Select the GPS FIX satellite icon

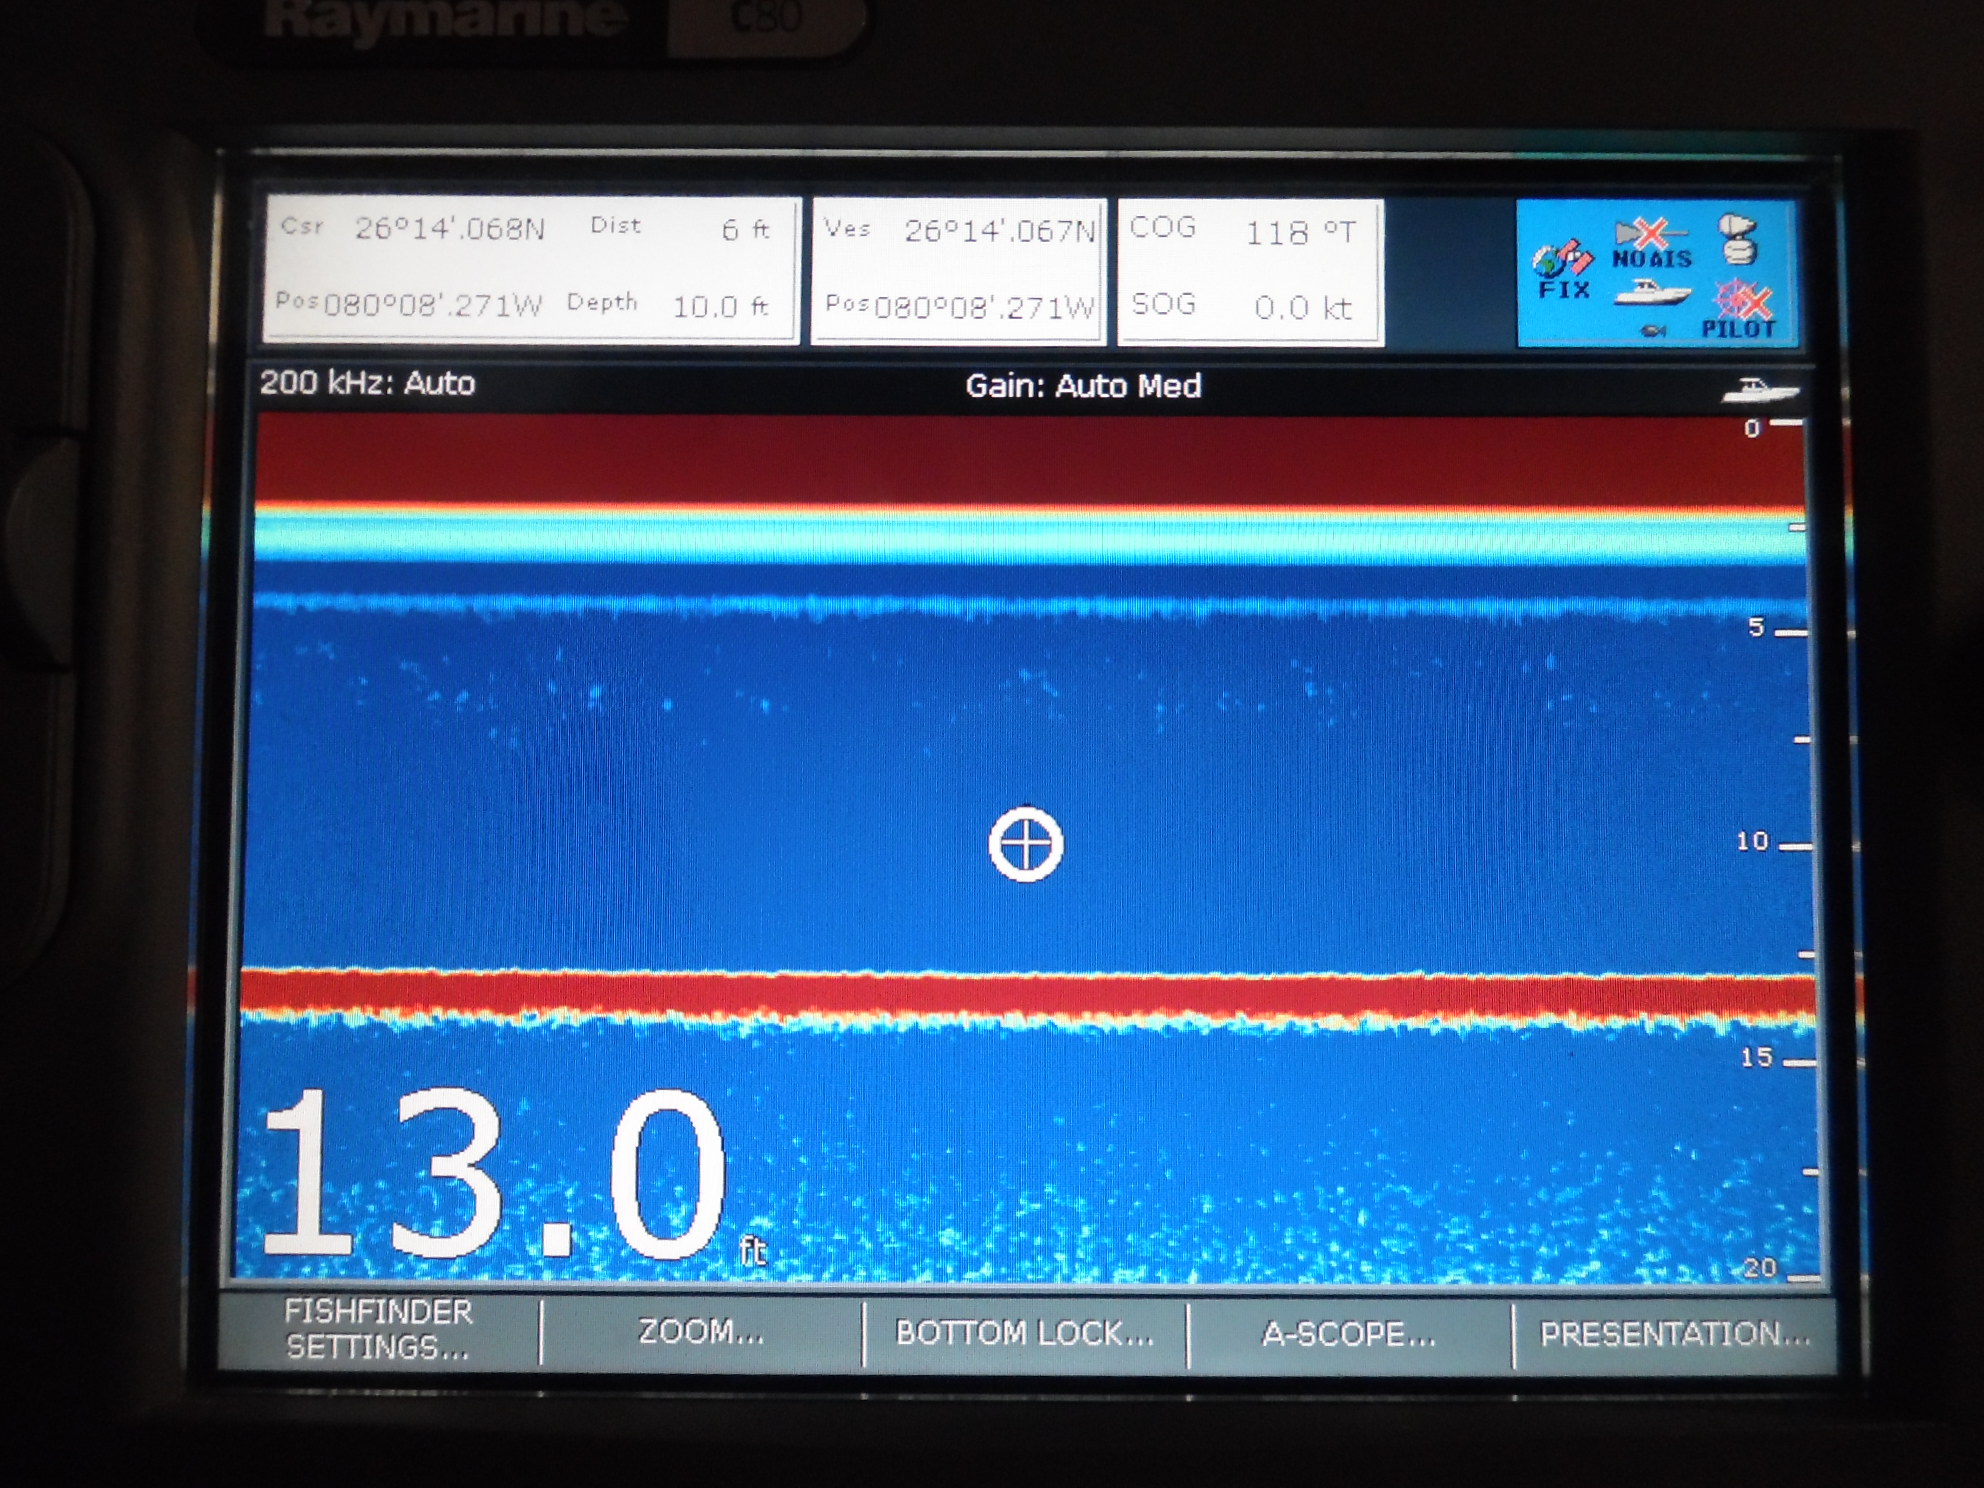[x=1562, y=258]
